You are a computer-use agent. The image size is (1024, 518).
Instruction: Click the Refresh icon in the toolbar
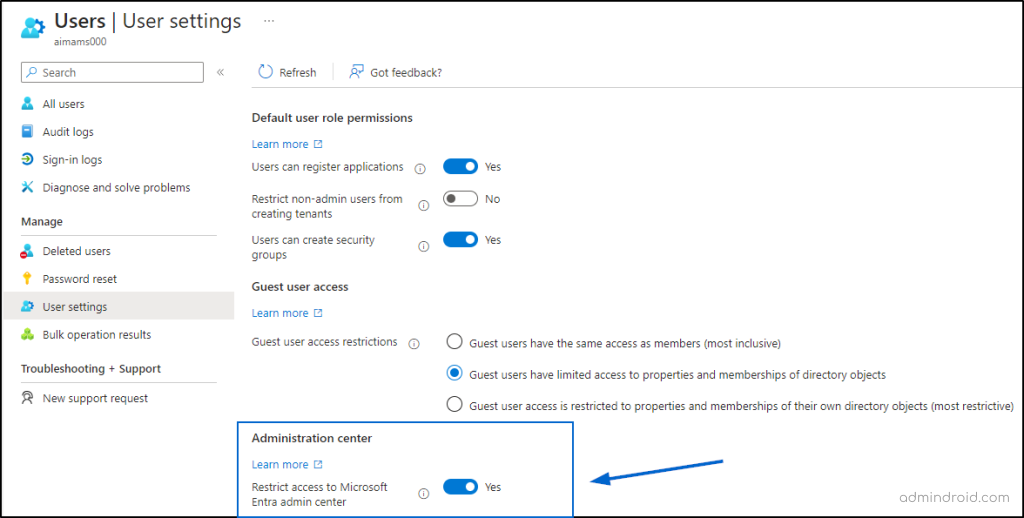(265, 72)
